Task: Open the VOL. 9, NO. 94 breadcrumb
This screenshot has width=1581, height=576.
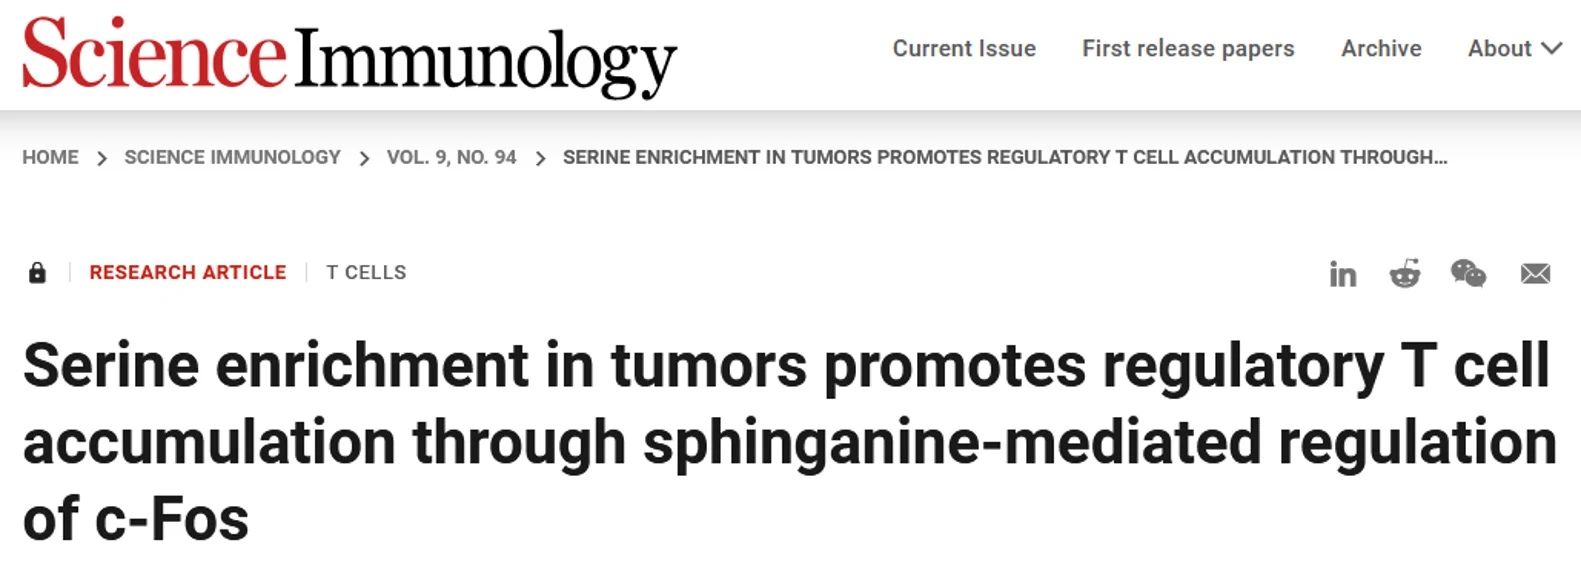Action: [452, 157]
